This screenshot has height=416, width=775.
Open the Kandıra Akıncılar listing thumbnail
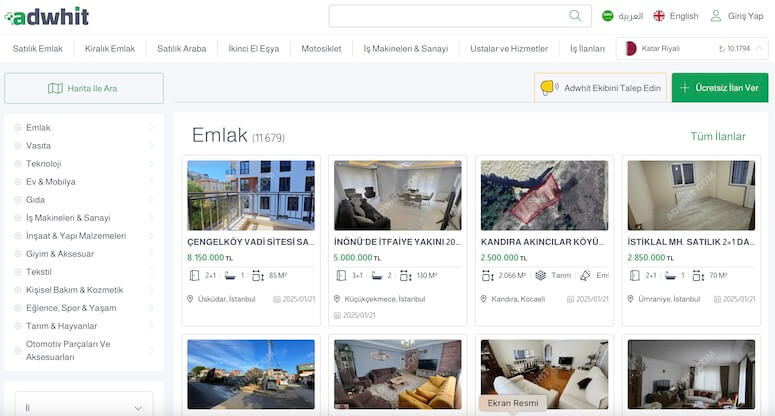pos(544,195)
